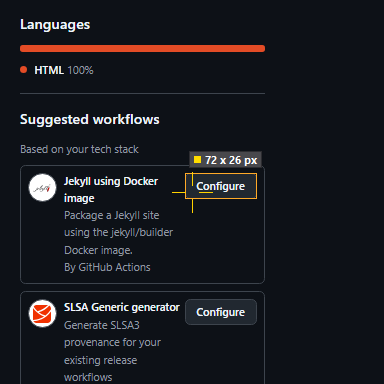Click the red SLSA generator envelope icon
The image size is (384, 384).
42,314
